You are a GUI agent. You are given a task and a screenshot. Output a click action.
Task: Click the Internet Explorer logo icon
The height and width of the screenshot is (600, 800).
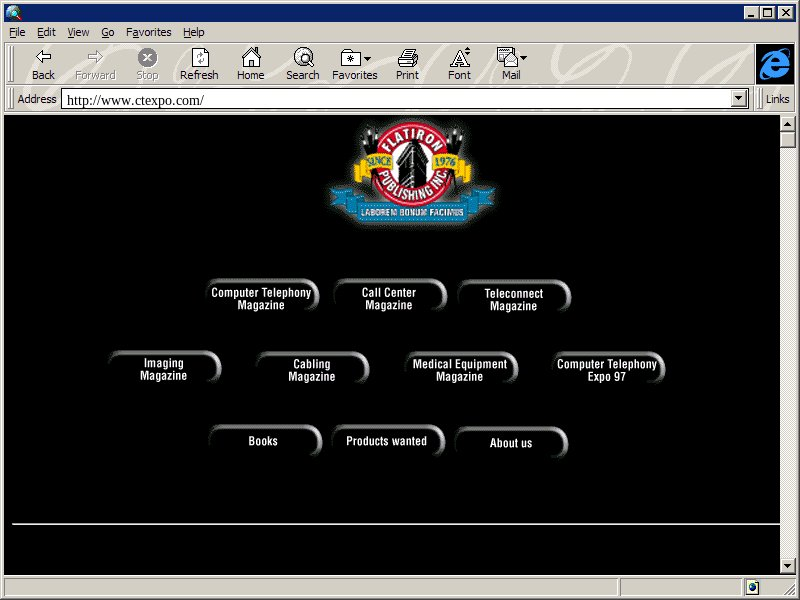[774, 64]
